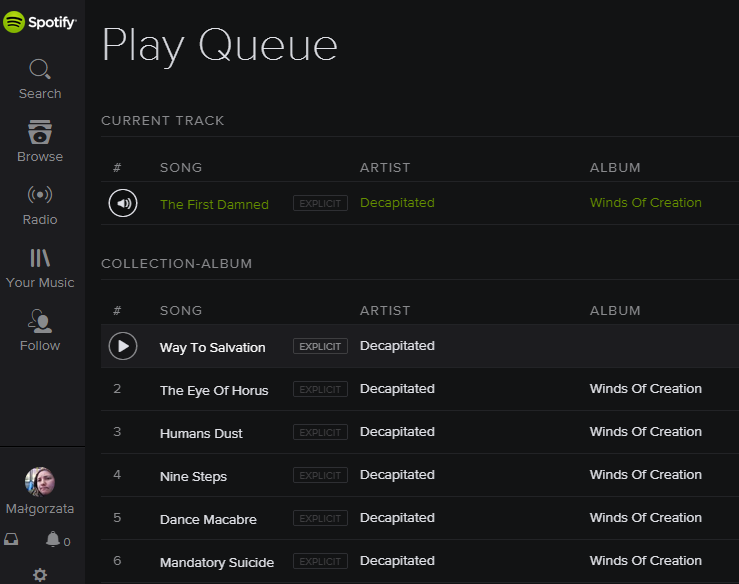This screenshot has height=584, width=739.
Task: Select The Eye Of Horus track
Action: (x=213, y=390)
